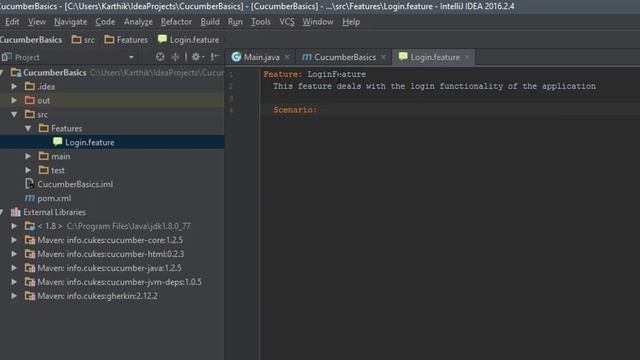
Task: Expand the cucumber-core:1.2.5 library arrow
Action: pos(14,240)
